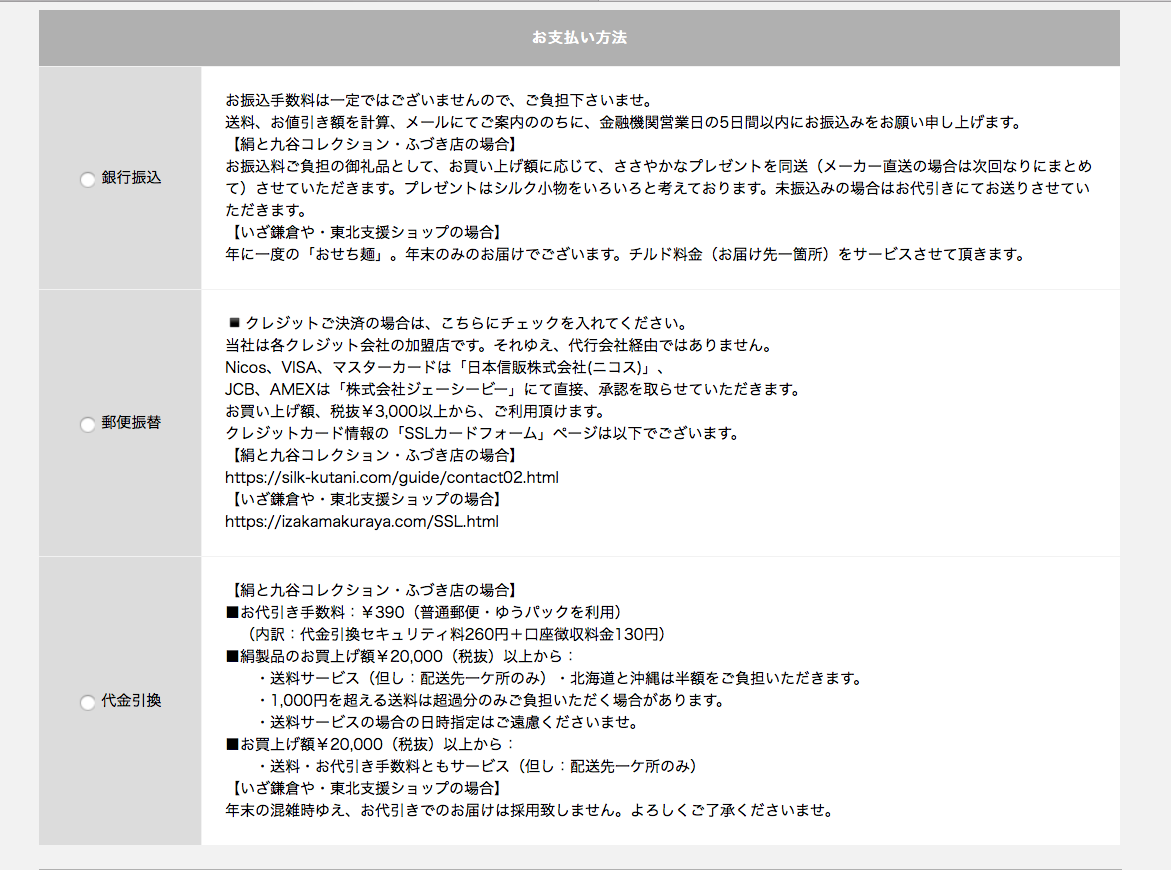Pick the 代金引換 radio button
The image size is (1171, 870).
click(88, 702)
